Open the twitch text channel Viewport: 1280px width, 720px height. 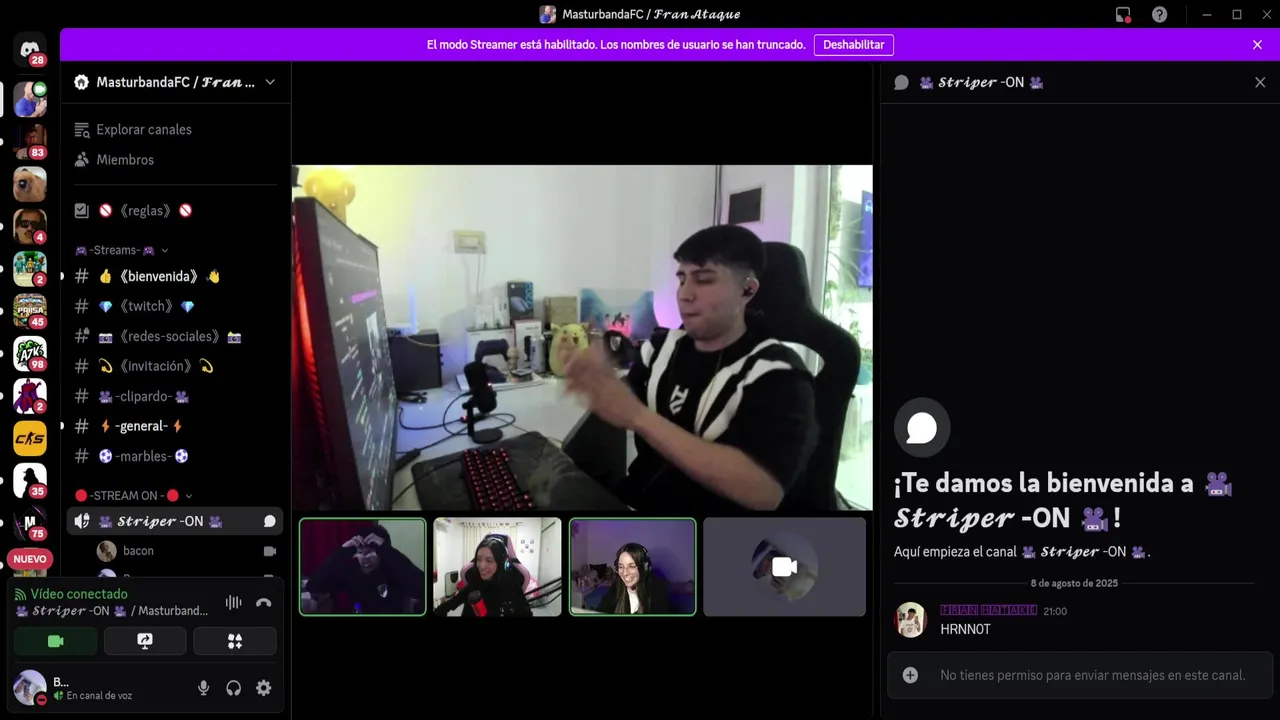coord(175,306)
